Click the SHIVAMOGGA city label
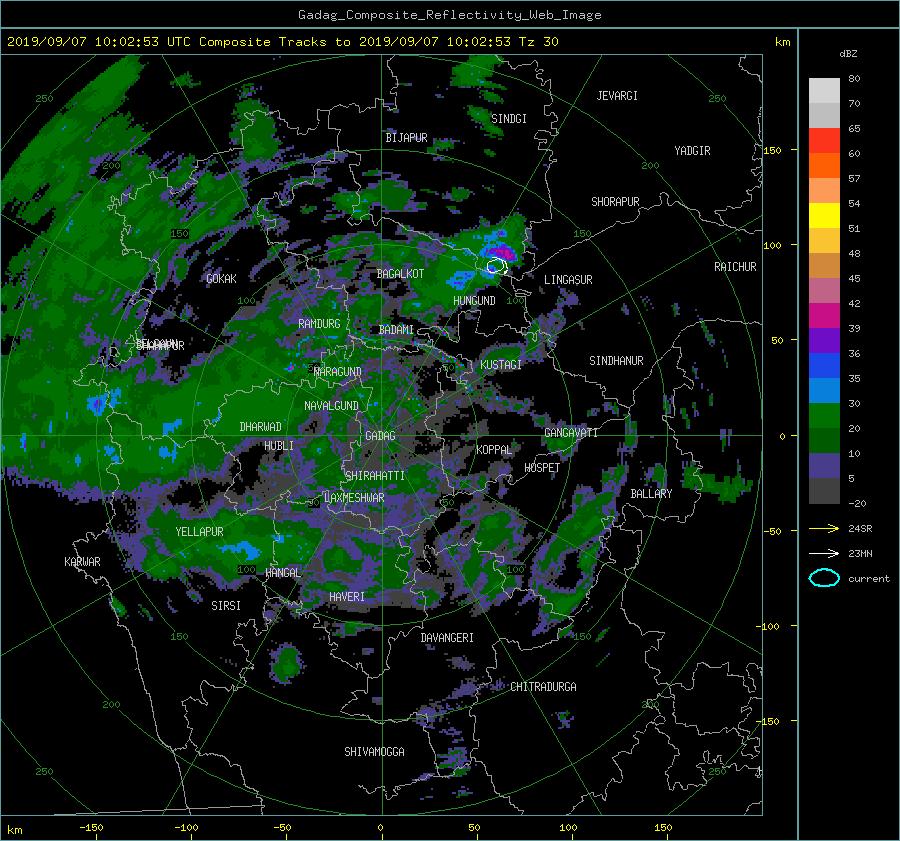Viewport: 900px width, 841px height. tap(374, 752)
